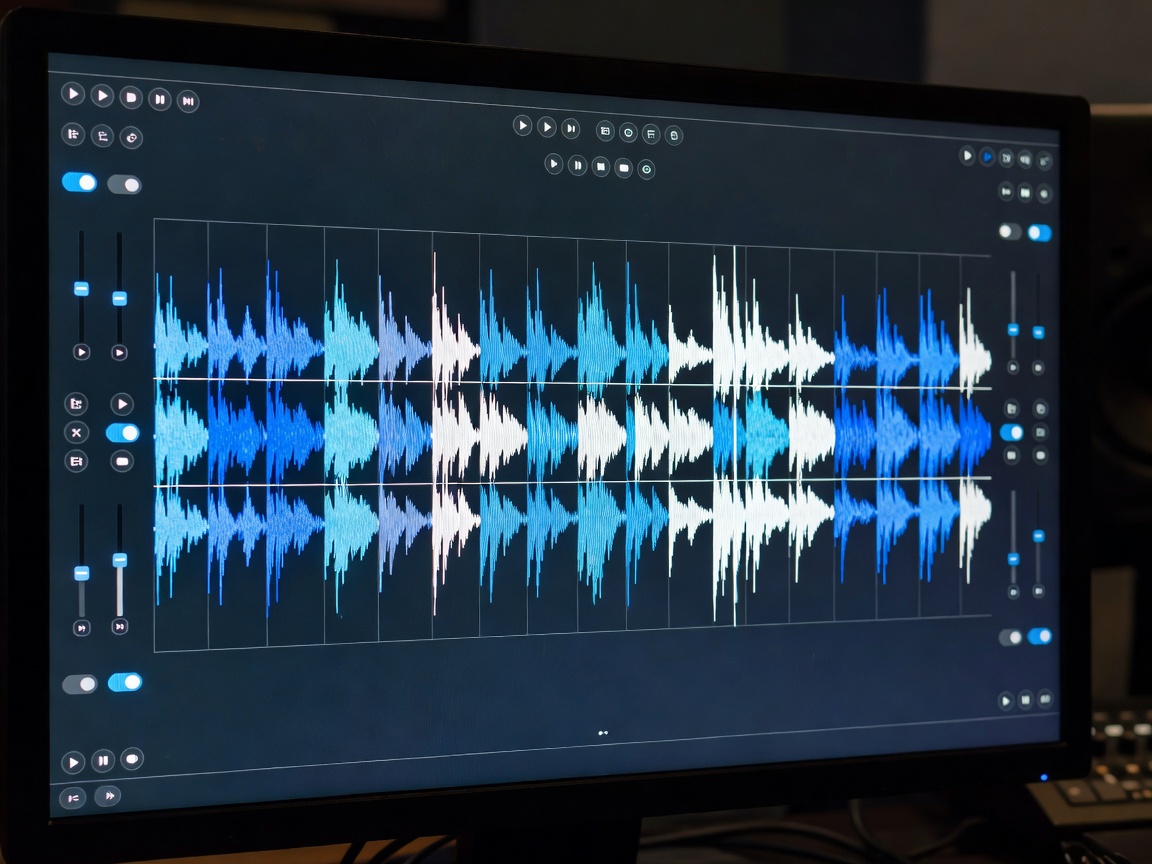The height and width of the screenshot is (864, 1152).
Task: Click the first fader handle in the upper-right panel
Action: click(x=1013, y=330)
